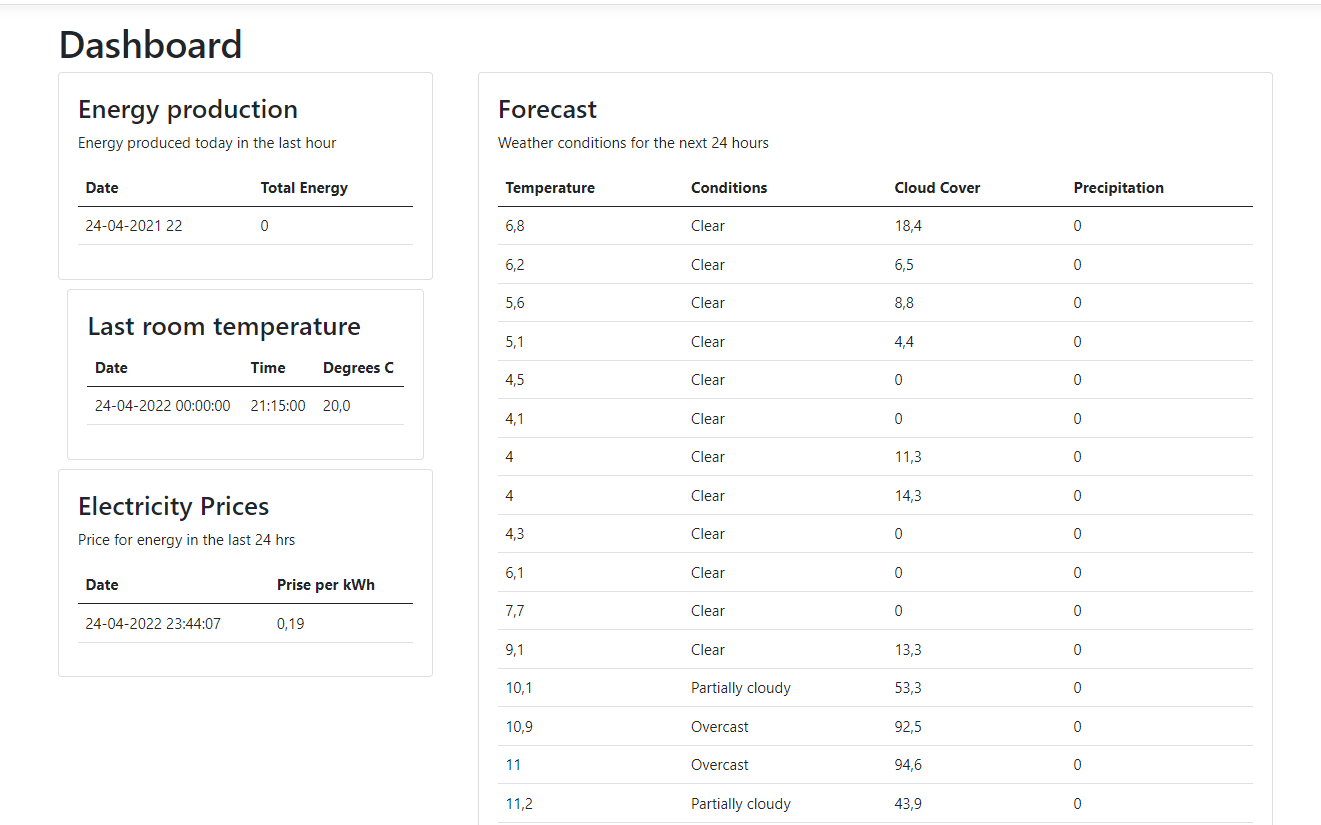Click the Temperature column header
This screenshot has width=1321, height=825.
[550, 188]
